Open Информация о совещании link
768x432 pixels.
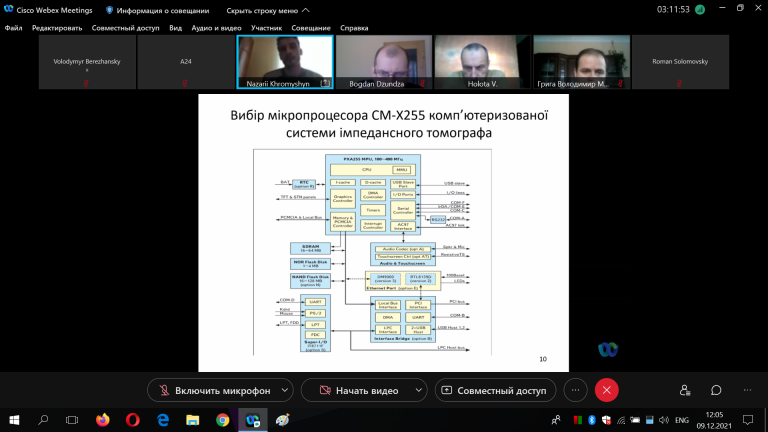(x=163, y=10)
